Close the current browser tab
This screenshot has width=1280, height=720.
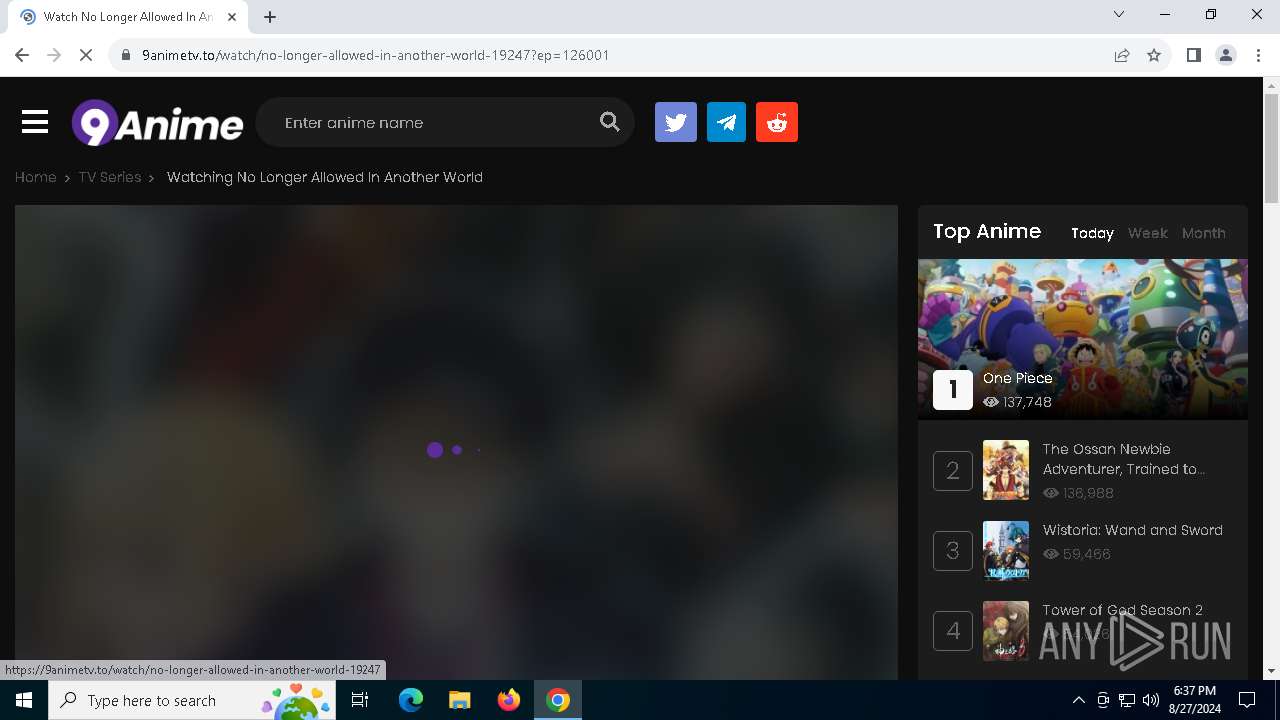(x=231, y=16)
